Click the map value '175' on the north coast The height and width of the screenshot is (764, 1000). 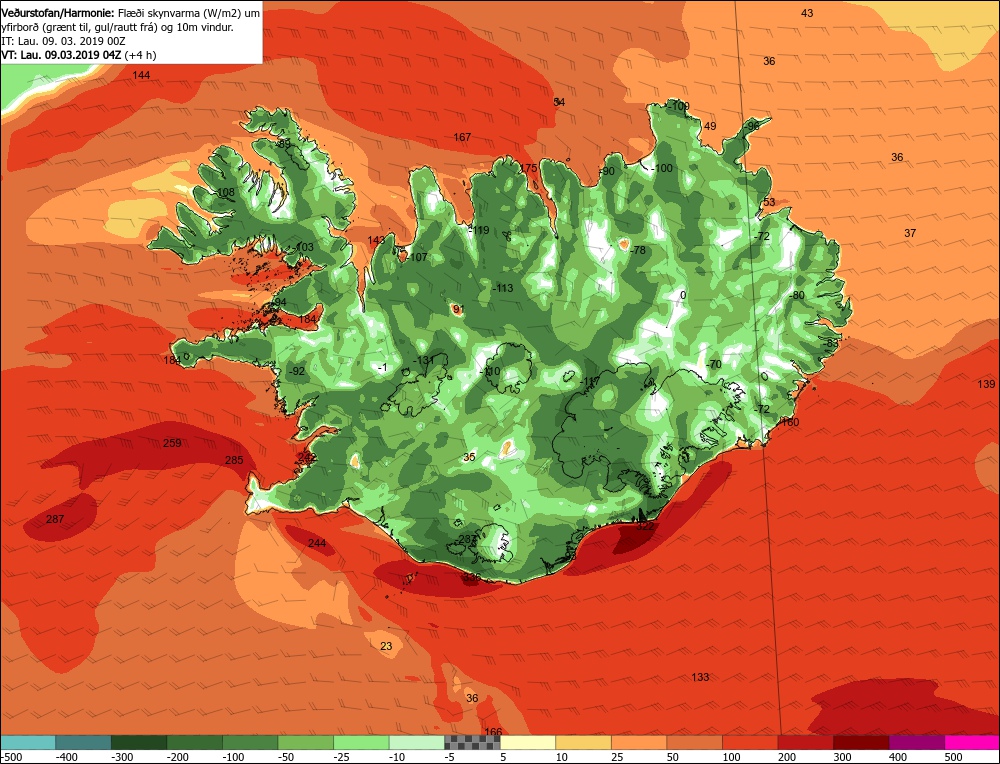(528, 168)
